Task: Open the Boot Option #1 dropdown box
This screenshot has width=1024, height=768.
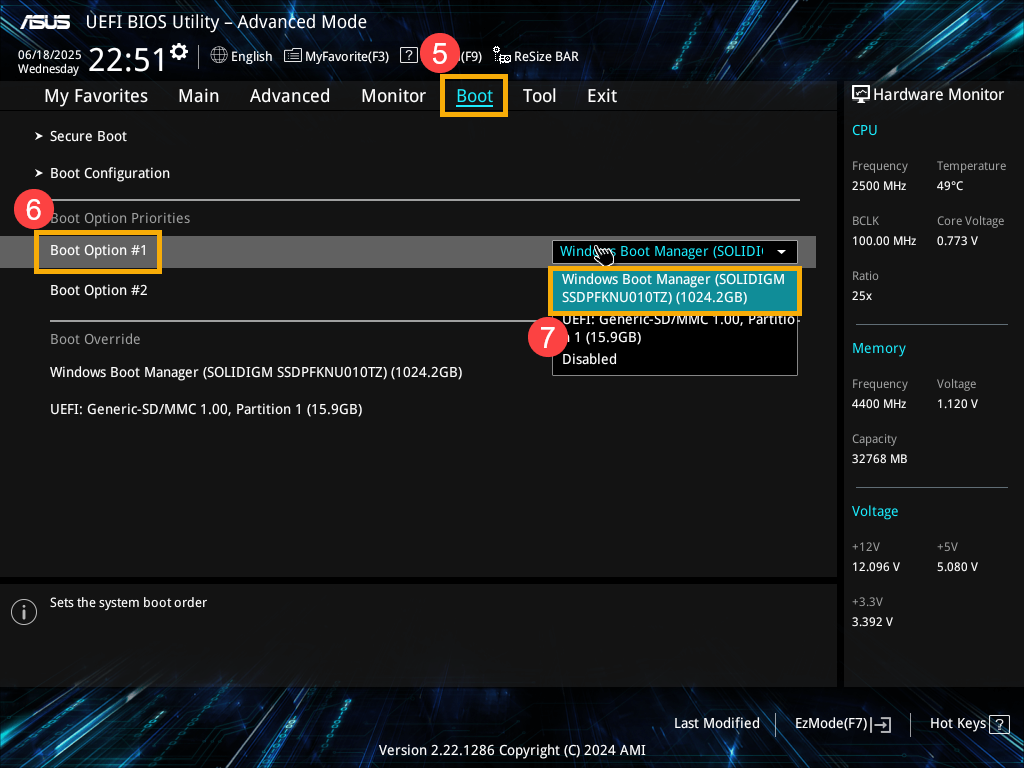Action: [675, 251]
